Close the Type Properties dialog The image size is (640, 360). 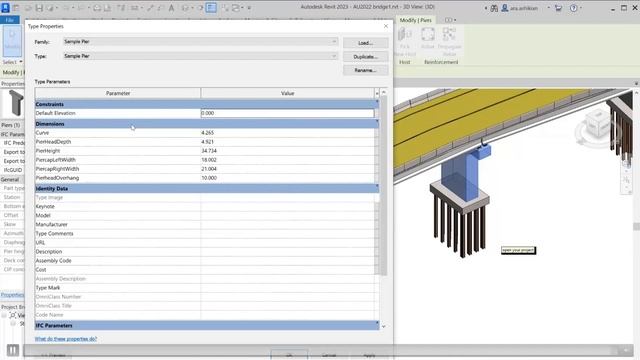point(386,26)
